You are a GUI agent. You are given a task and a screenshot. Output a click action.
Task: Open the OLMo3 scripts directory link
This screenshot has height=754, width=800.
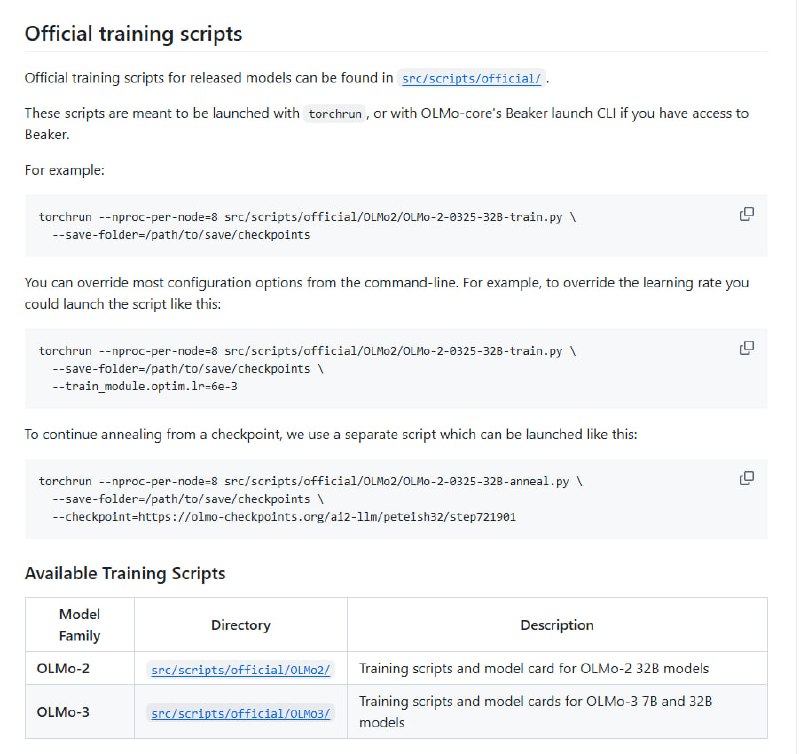[x=240, y=713]
